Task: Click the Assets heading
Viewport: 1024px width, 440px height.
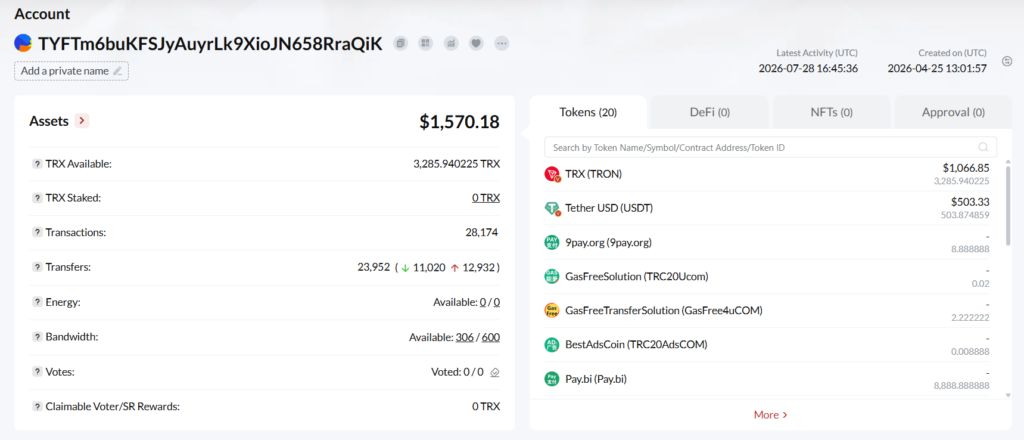Action: tap(49, 121)
